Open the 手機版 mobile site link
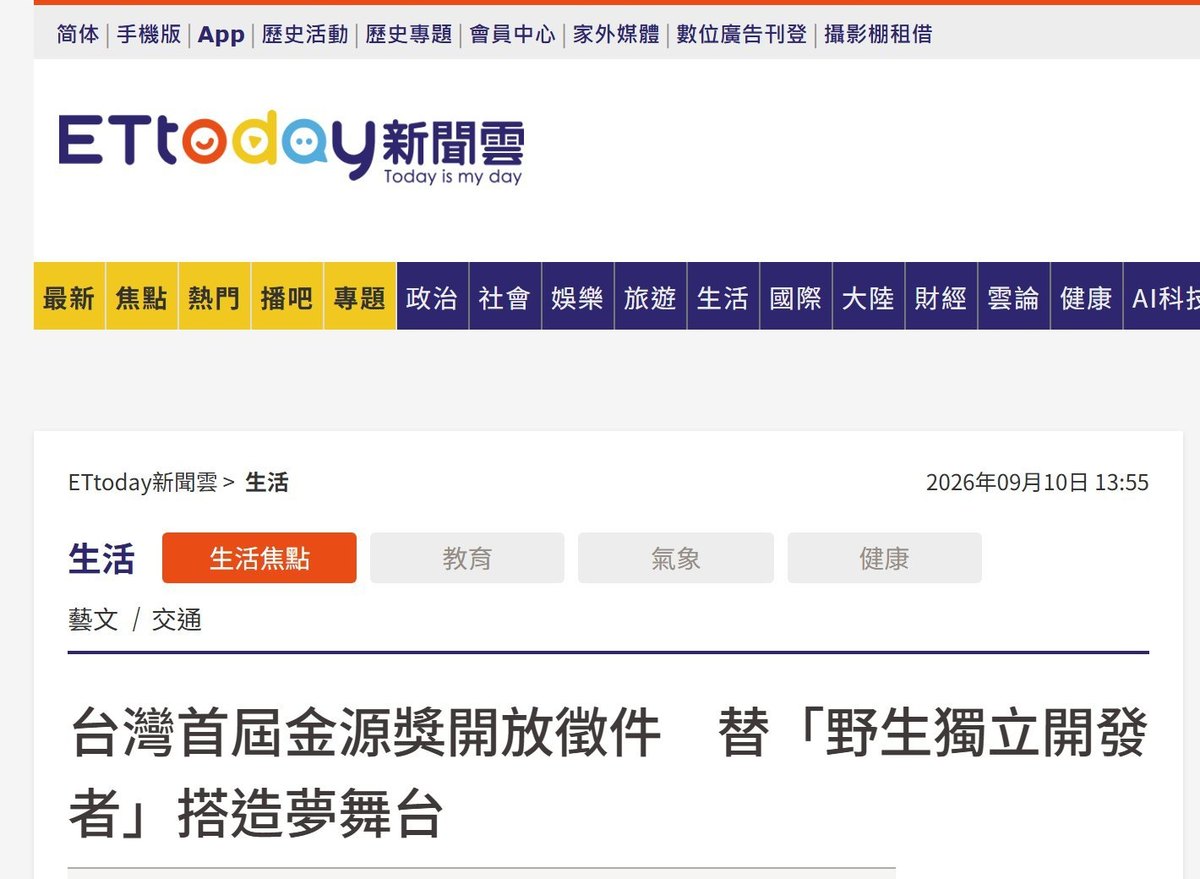The image size is (1200, 879). (149, 34)
